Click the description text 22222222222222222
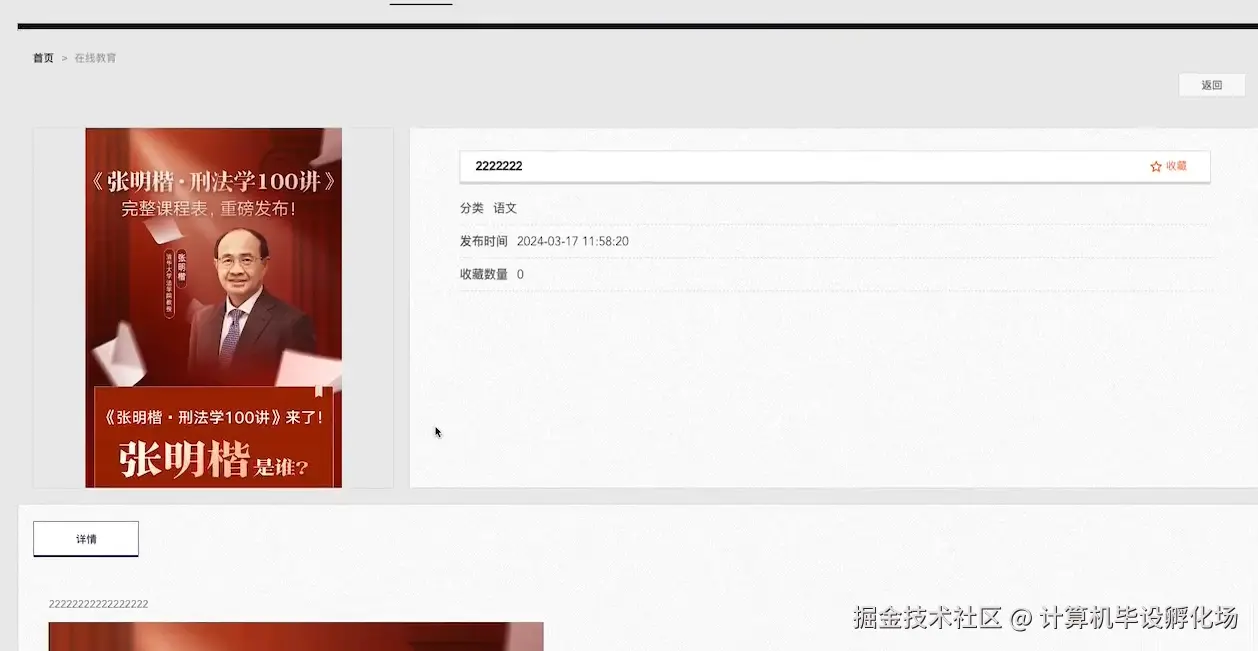 (x=98, y=604)
